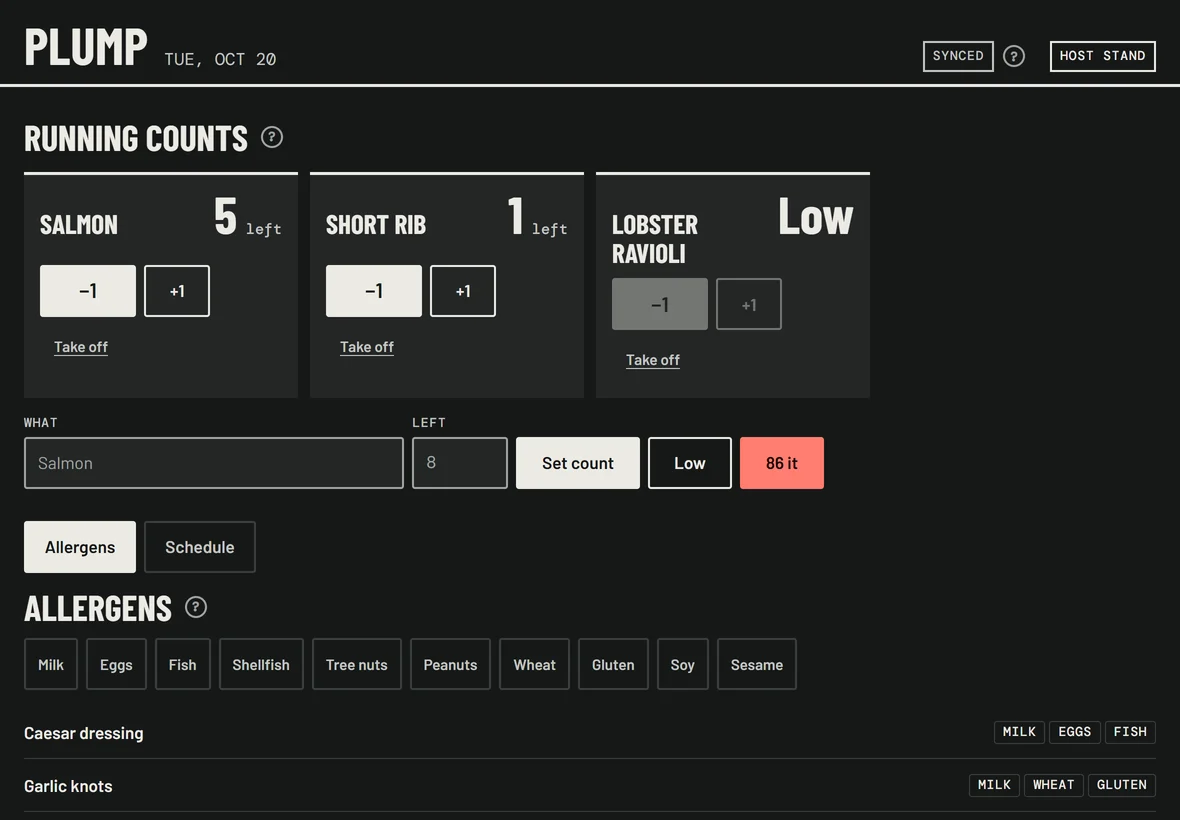The image size is (1180, 820).
Task: Focus the Left quantity field
Action: coord(460,463)
